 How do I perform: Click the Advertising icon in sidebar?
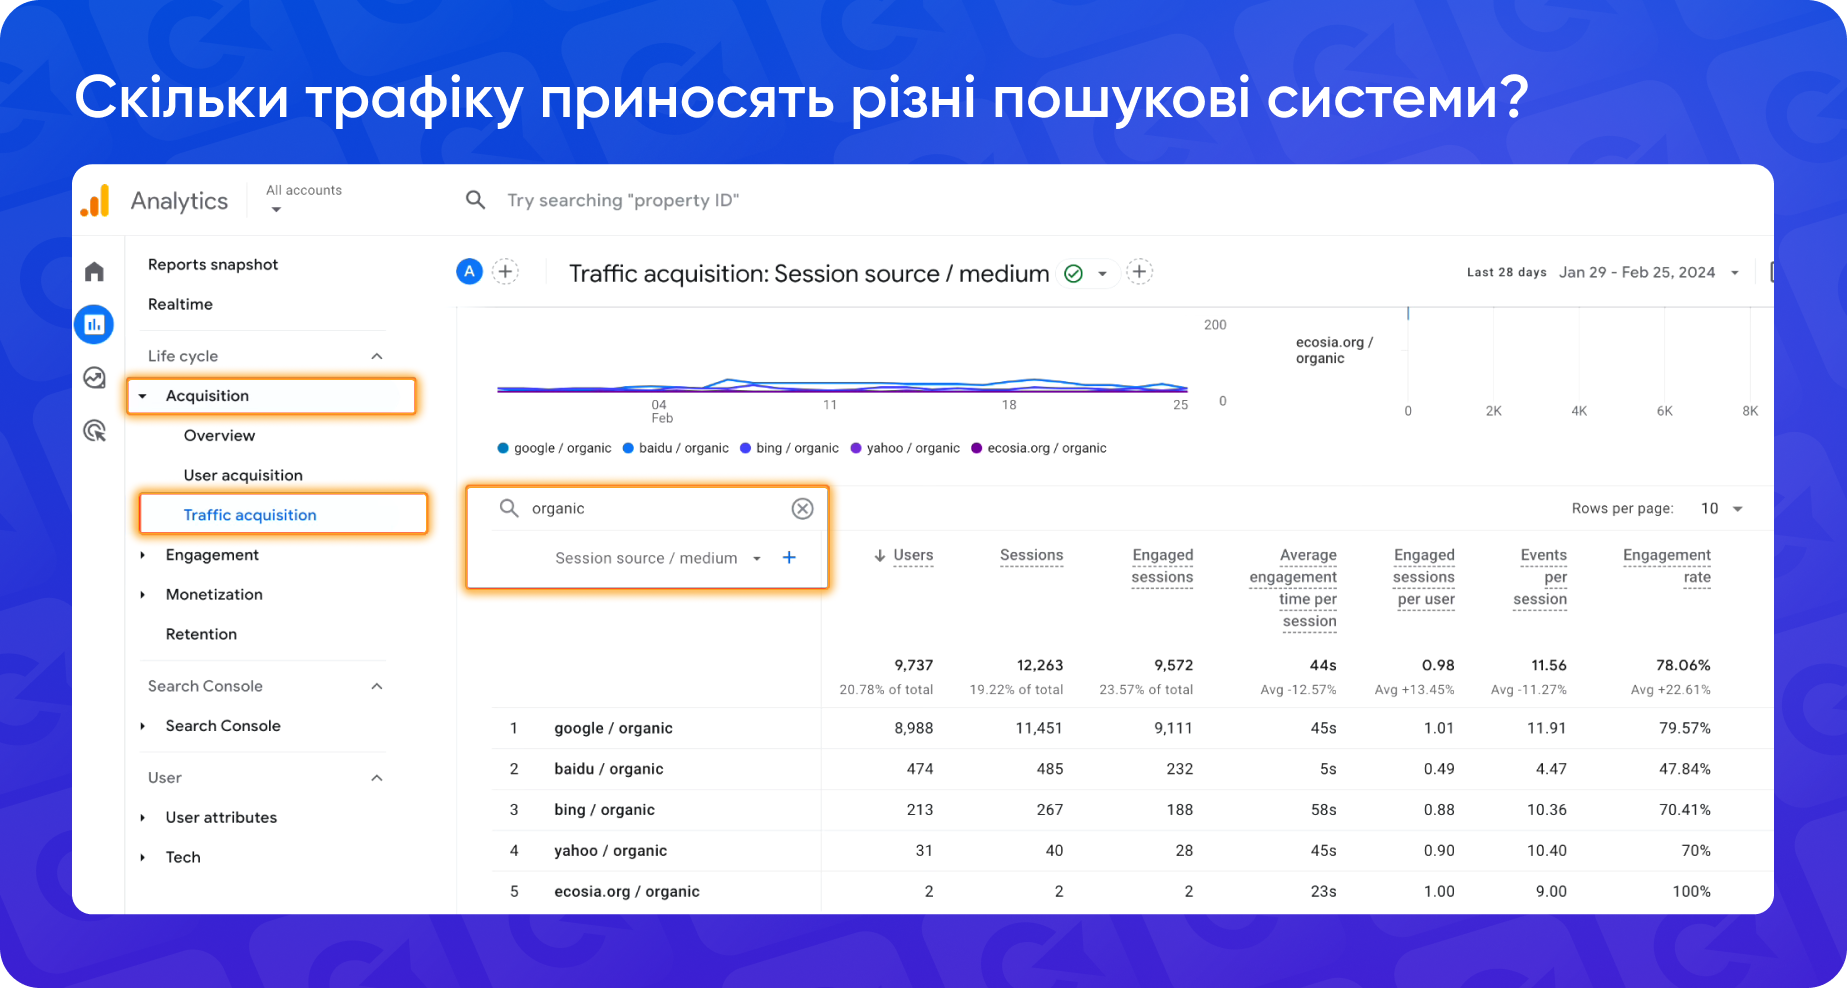click(93, 431)
